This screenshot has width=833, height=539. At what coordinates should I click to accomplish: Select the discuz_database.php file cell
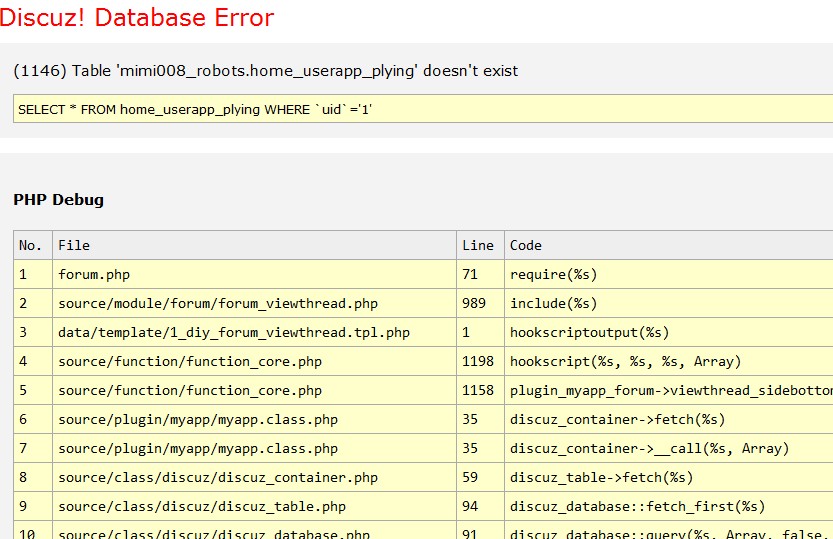254,531
